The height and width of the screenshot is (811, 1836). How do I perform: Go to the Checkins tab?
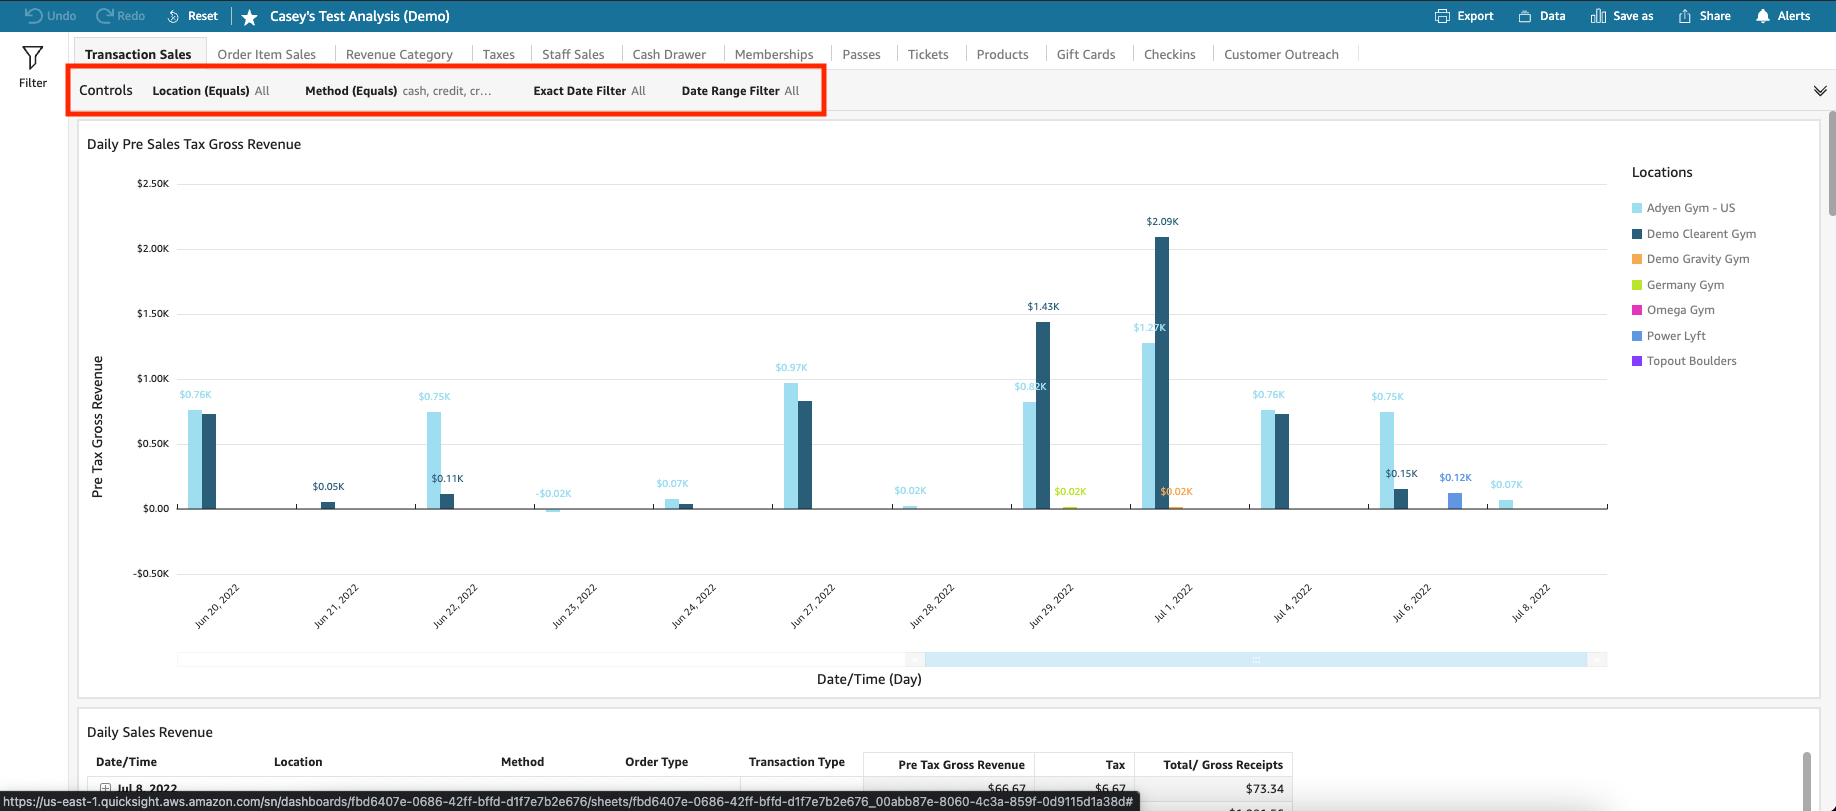pos(1170,54)
